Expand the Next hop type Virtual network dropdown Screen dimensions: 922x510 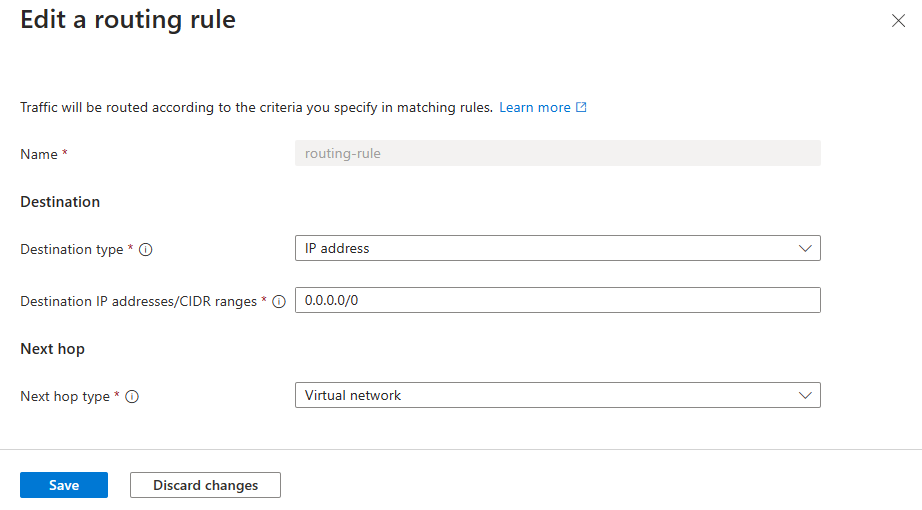point(557,396)
